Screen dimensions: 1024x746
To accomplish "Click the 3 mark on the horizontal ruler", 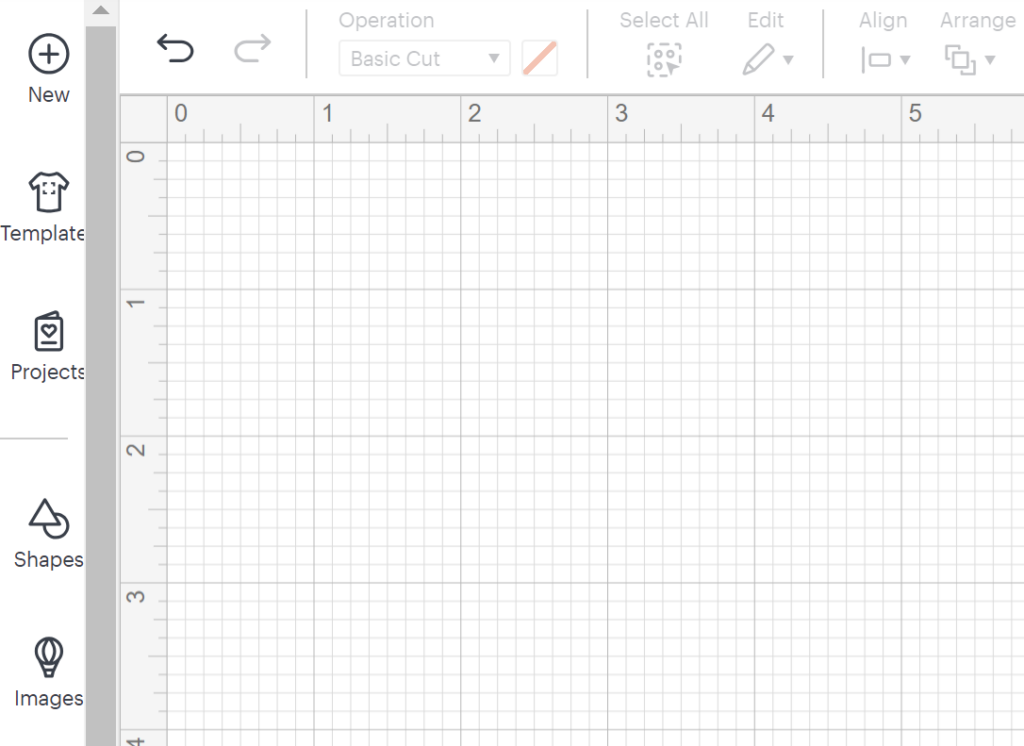I will pyautogui.click(x=621, y=114).
